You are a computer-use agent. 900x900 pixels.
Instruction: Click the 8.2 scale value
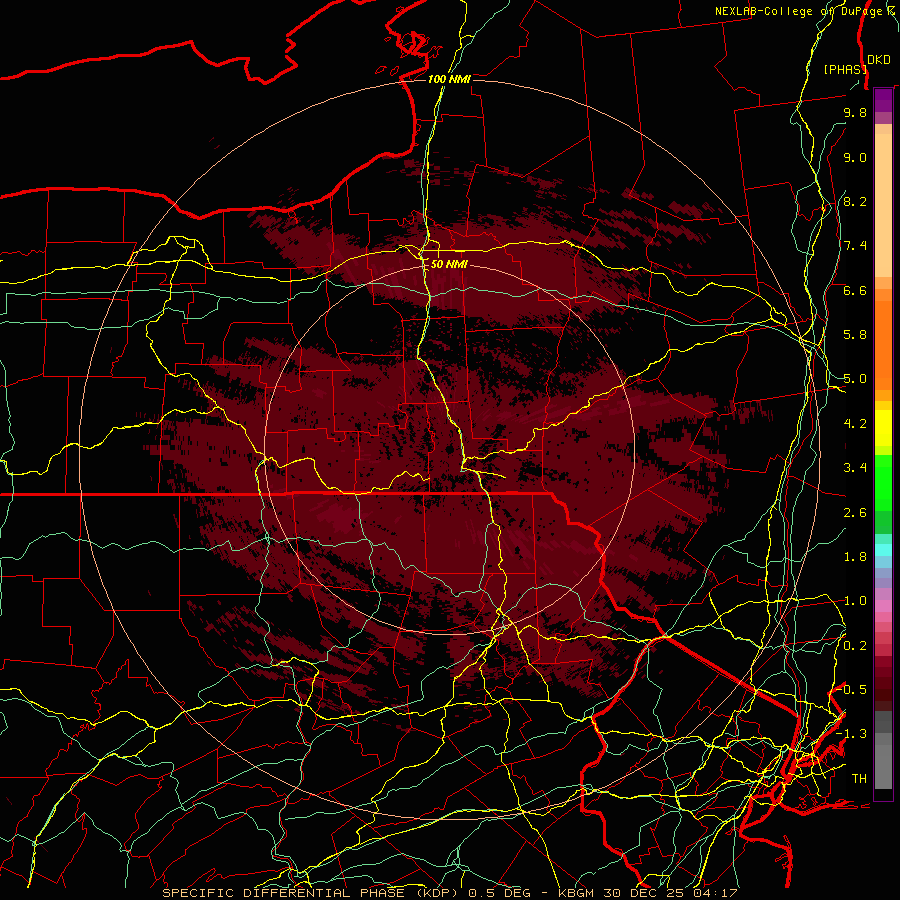click(855, 201)
